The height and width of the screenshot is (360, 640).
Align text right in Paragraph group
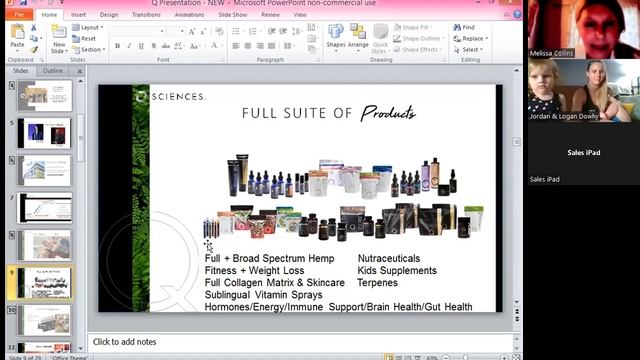click(x=260, y=46)
